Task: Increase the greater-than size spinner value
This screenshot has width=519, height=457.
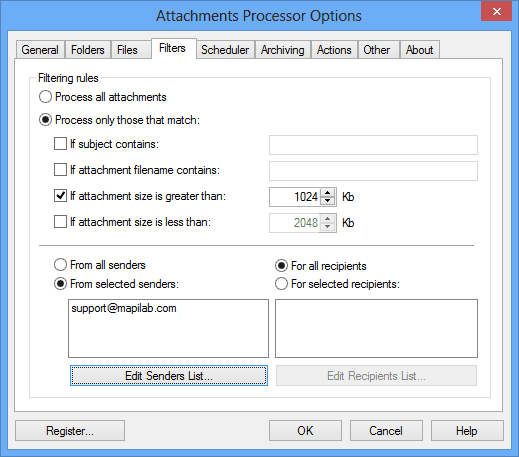Action: click(328, 193)
